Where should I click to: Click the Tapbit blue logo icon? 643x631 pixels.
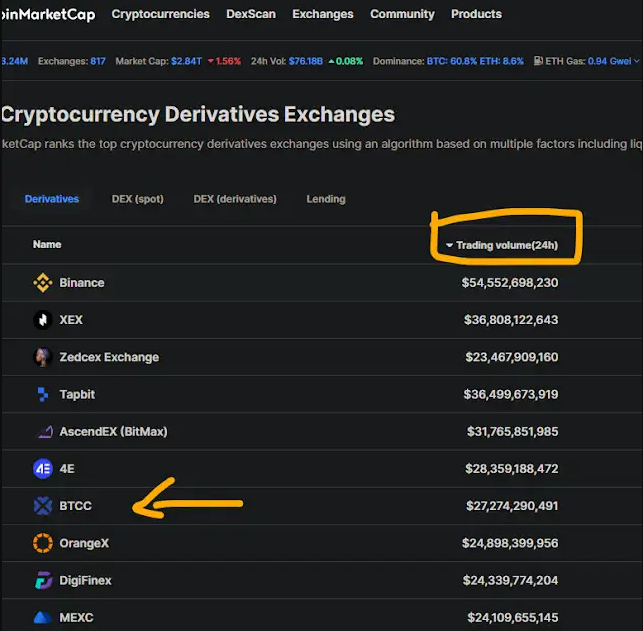[43, 394]
